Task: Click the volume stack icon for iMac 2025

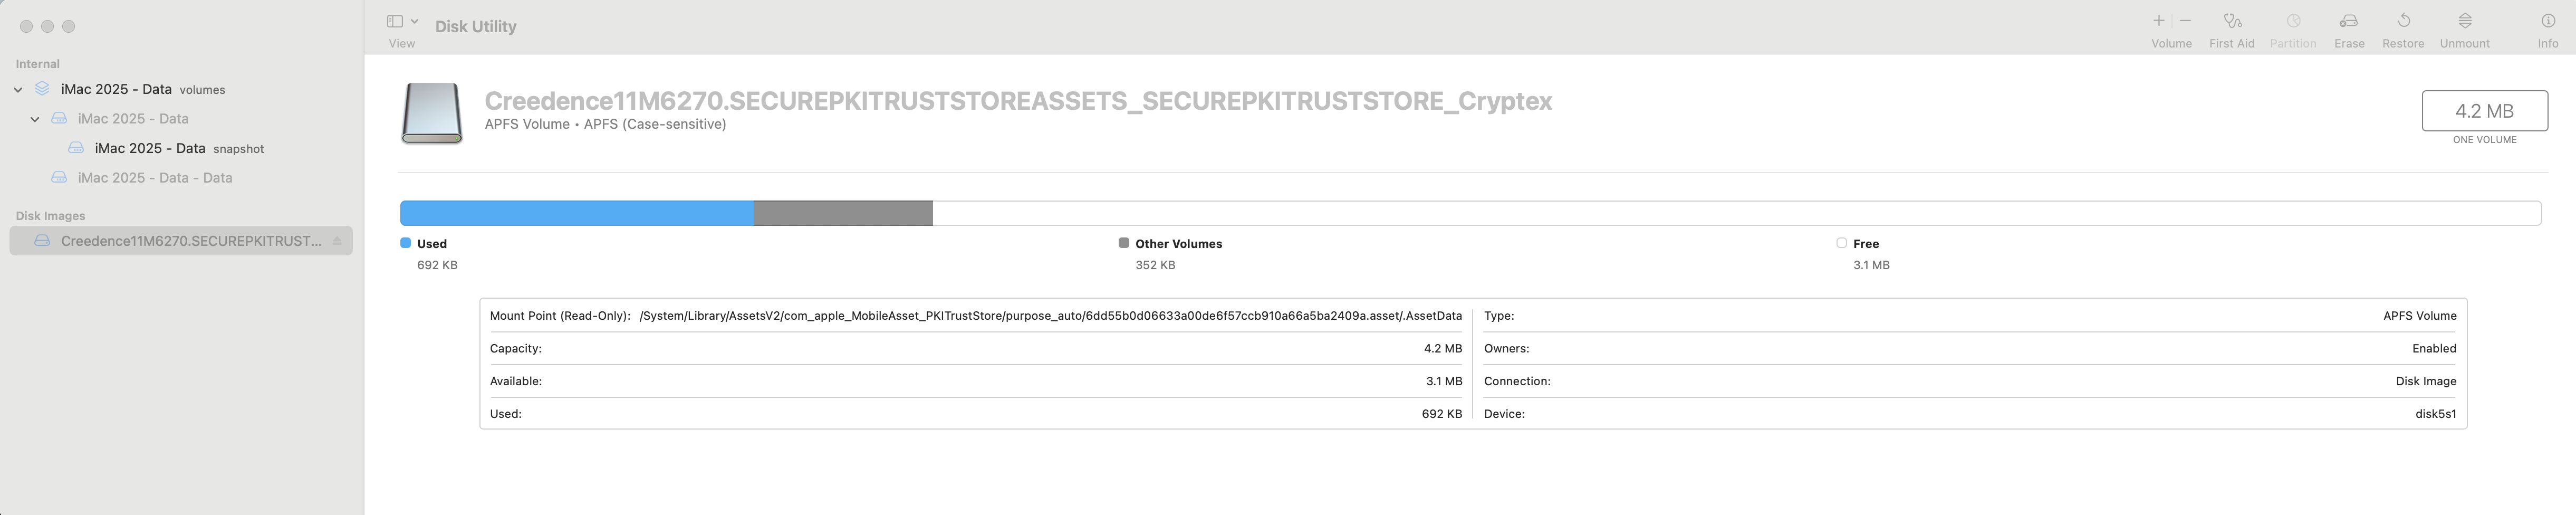Action: (42, 89)
